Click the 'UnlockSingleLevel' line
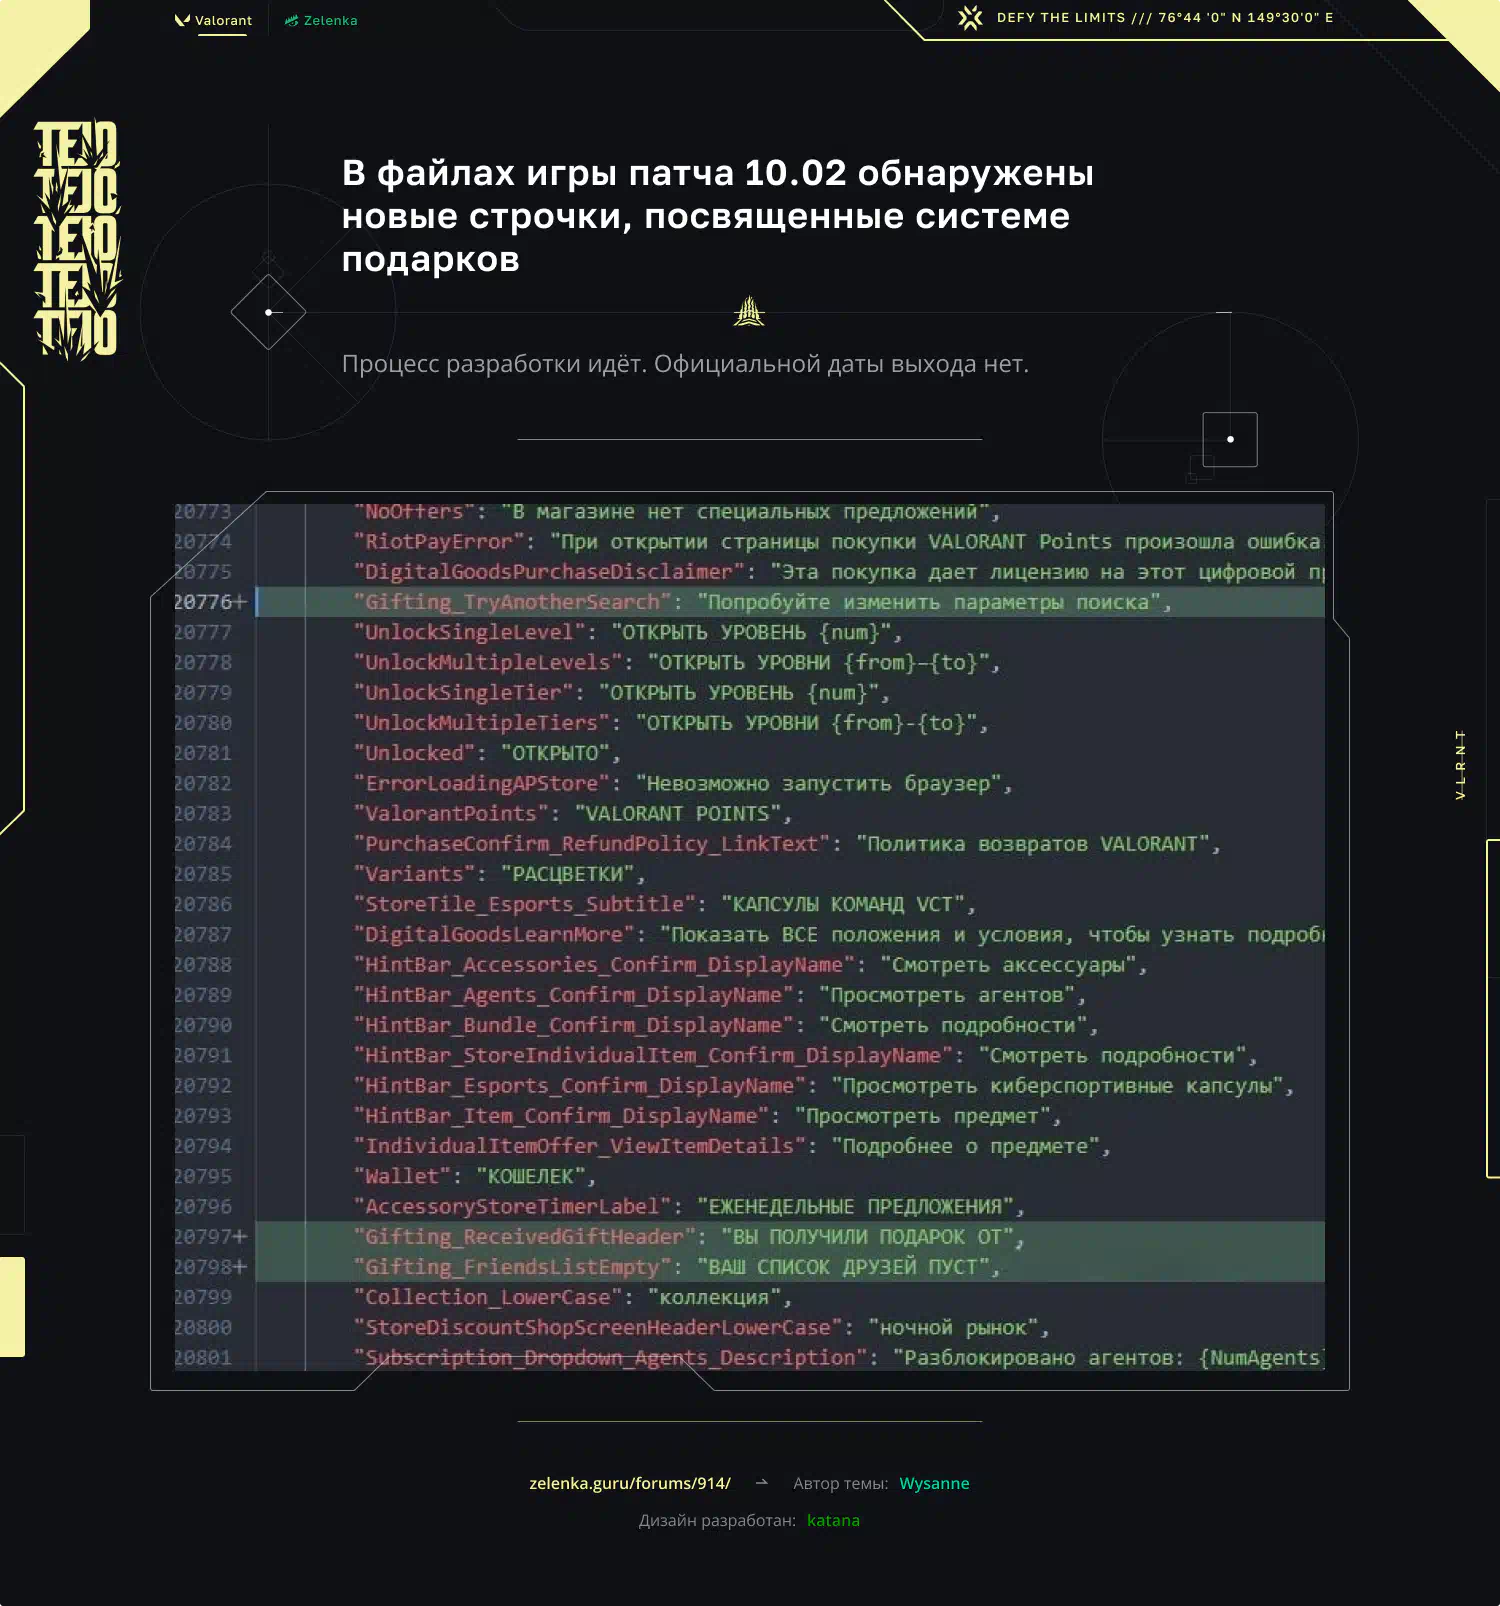Screen dimensions: 1500x1606 point(628,632)
